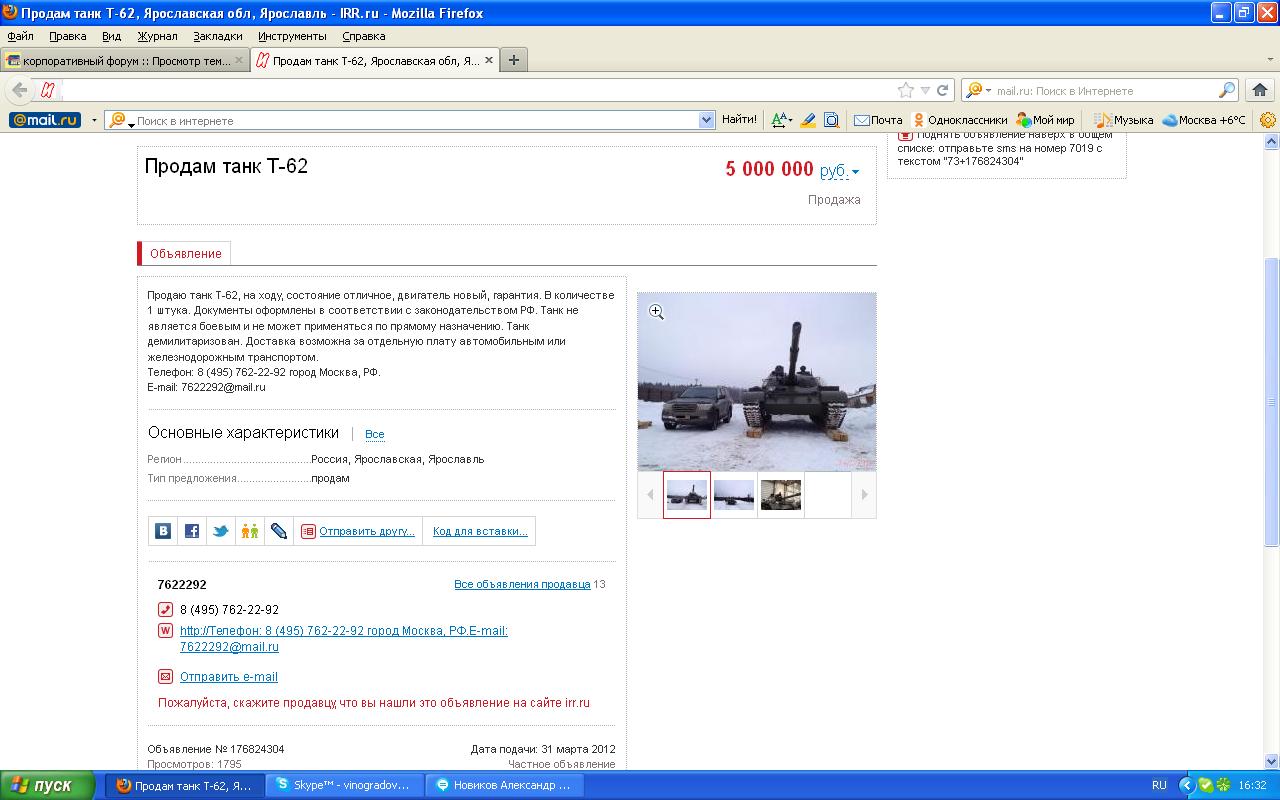
Task: Open Мой мир in the mail.ru toolbar
Action: pos(1045,120)
